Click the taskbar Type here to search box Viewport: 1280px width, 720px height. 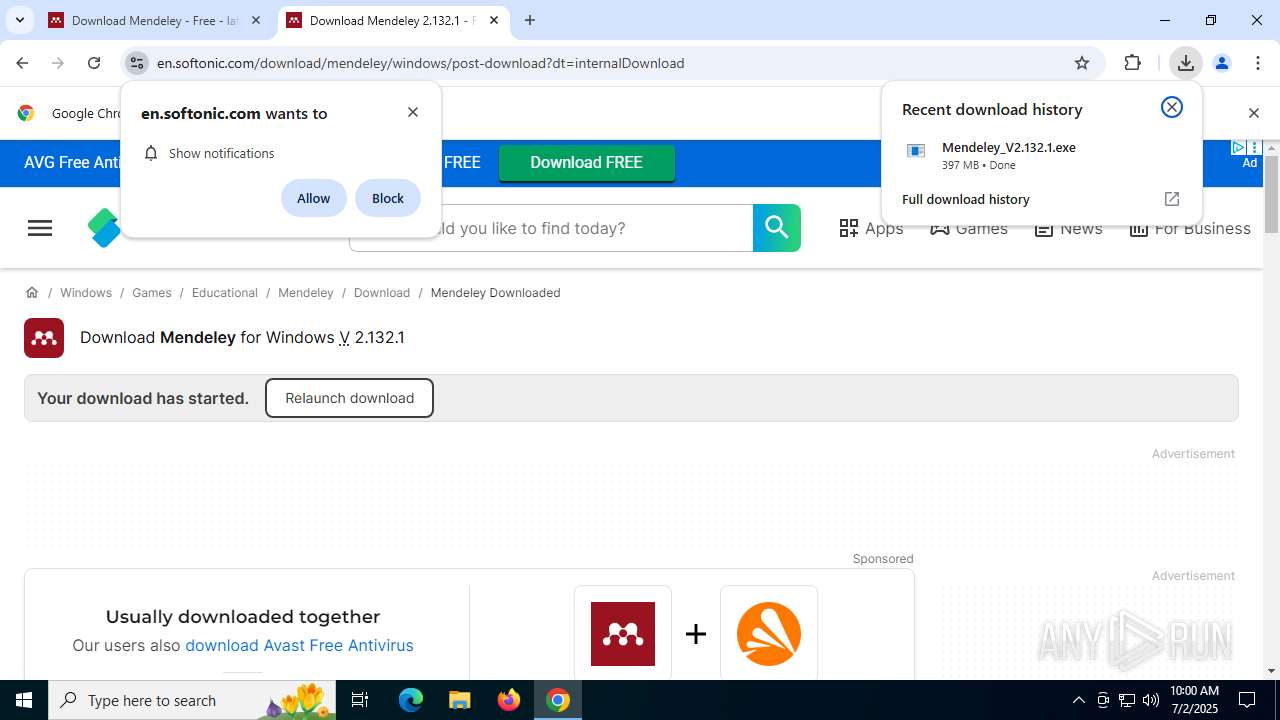(x=193, y=700)
